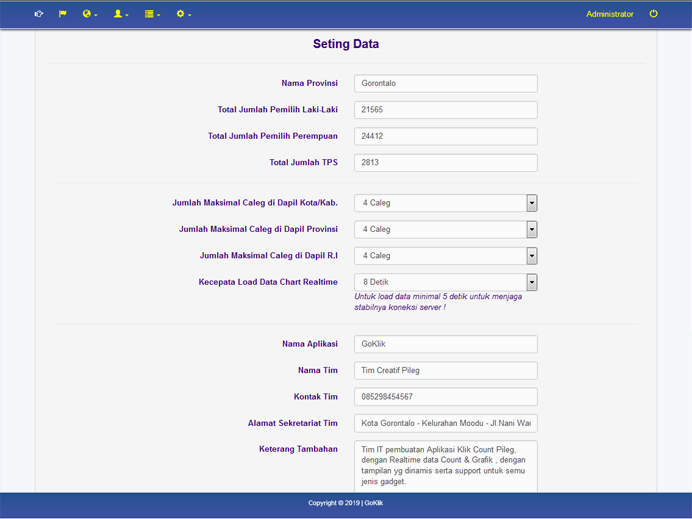
Task: Click the Nama Aplikasi input field
Action: (445, 344)
